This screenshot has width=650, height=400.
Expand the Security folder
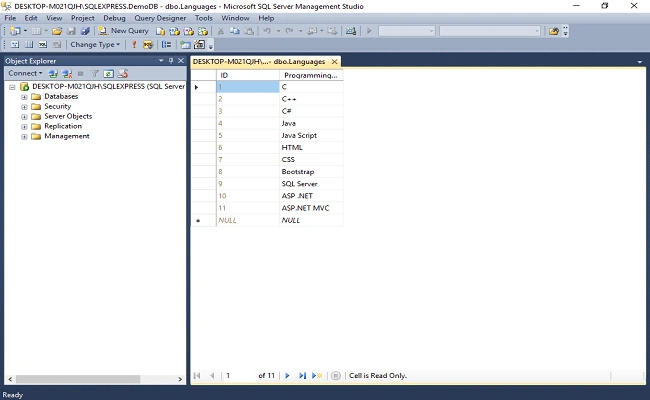tap(24, 107)
